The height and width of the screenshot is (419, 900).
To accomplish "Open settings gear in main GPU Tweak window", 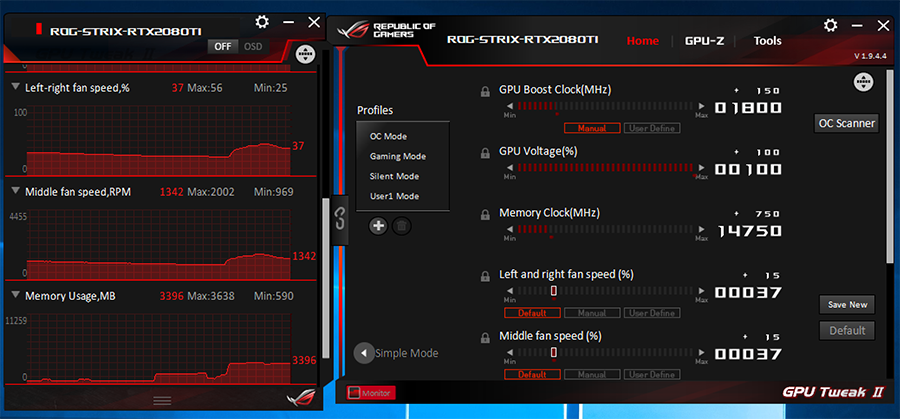I will 830,25.
